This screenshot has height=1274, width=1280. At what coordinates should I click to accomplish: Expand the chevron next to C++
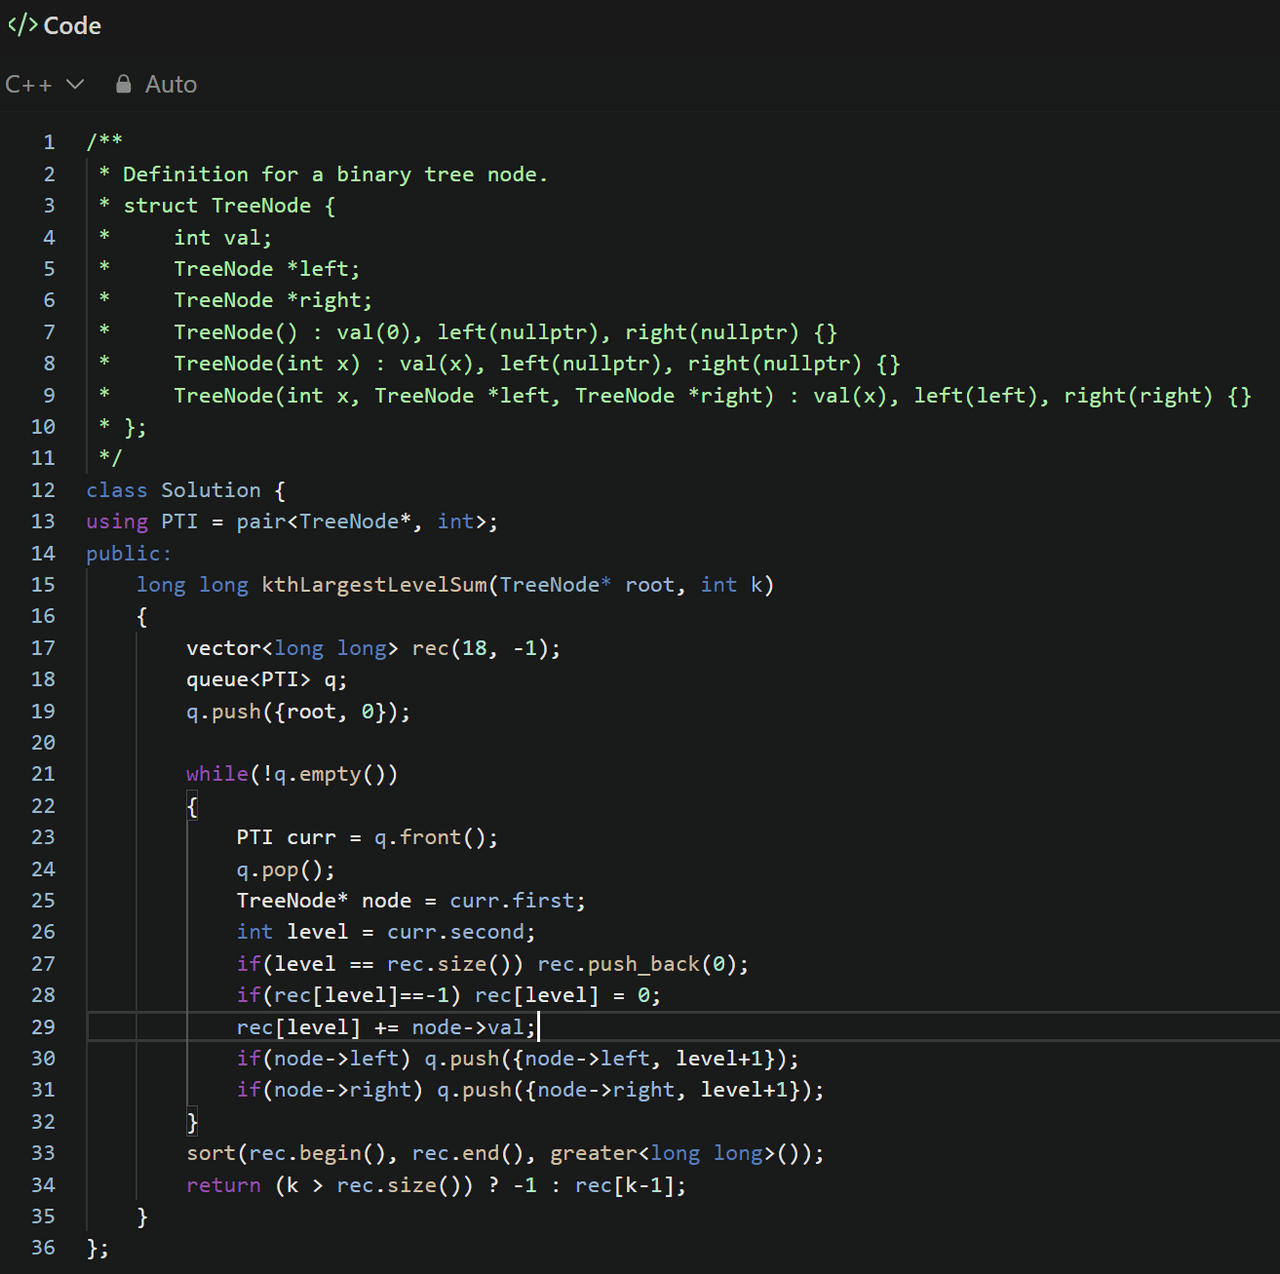[75, 84]
